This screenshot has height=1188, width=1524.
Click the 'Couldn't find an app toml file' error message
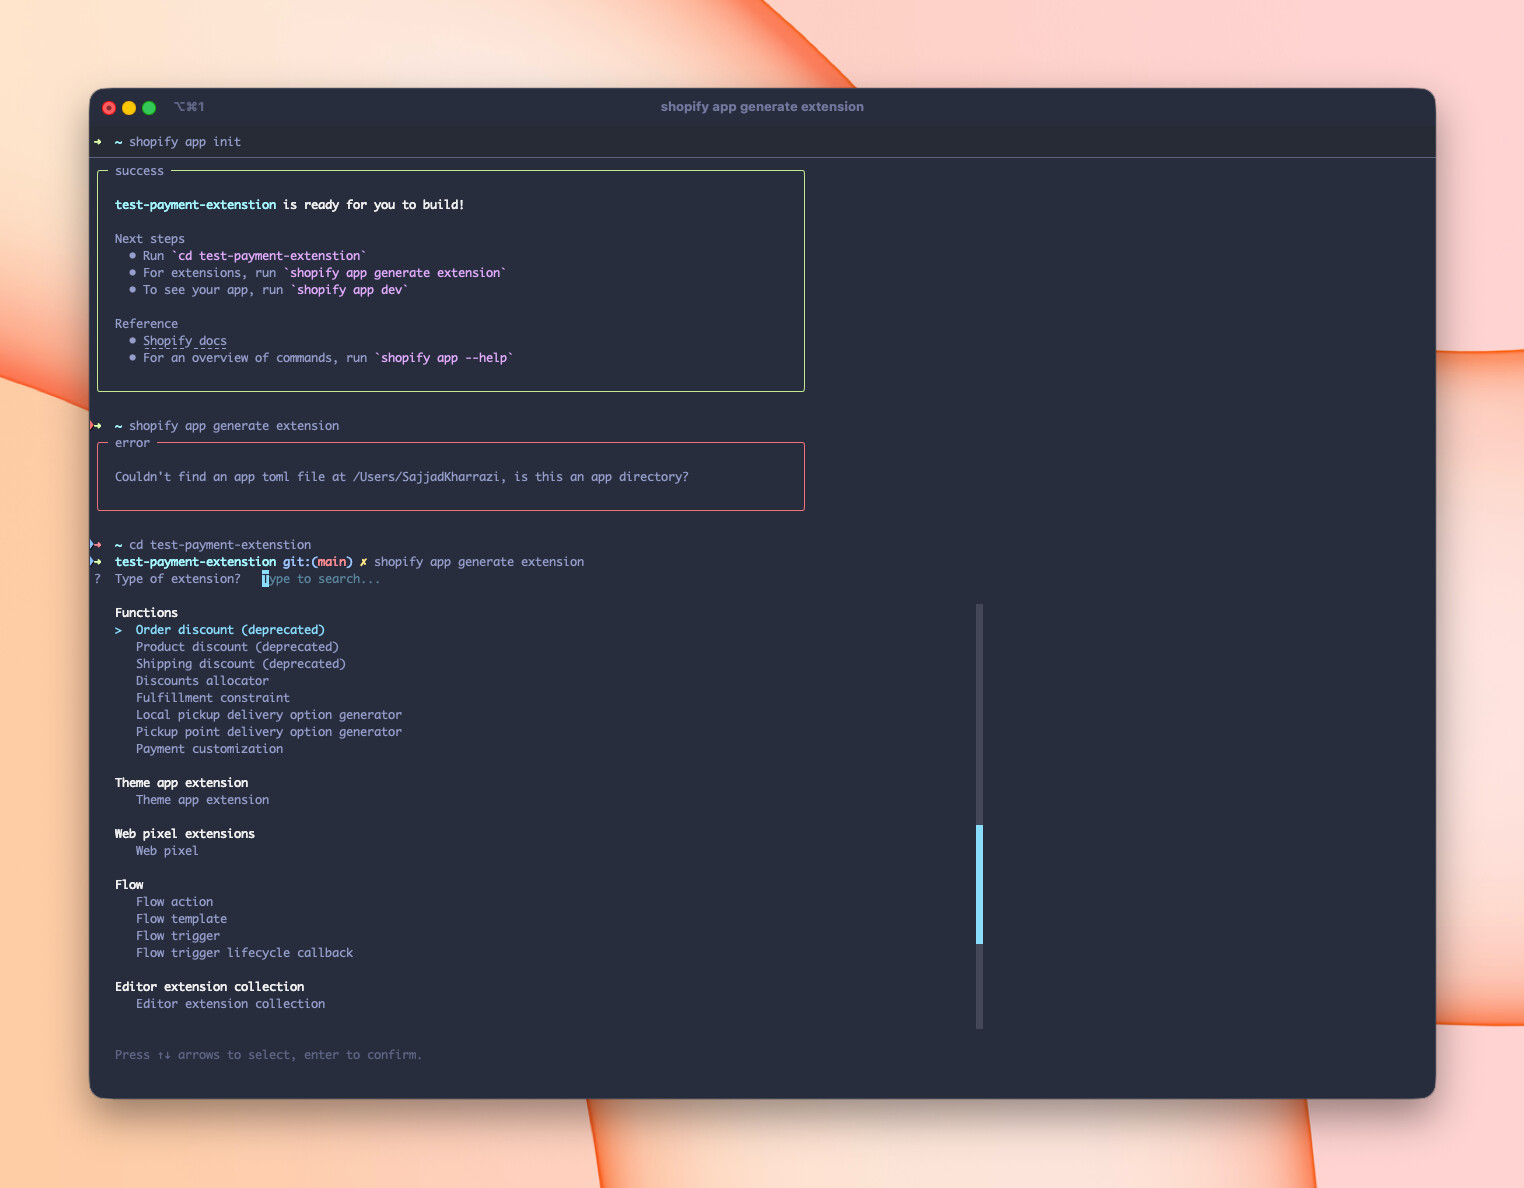402,477
